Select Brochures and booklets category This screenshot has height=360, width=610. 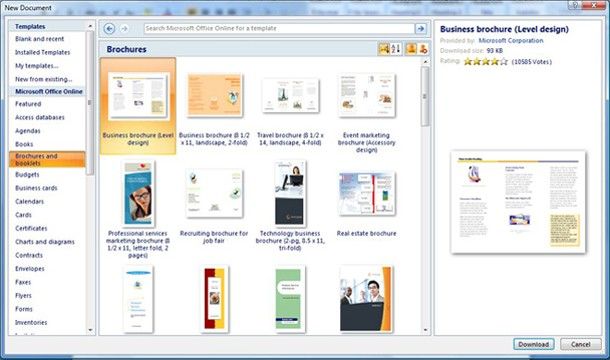[x=47, y=159]
